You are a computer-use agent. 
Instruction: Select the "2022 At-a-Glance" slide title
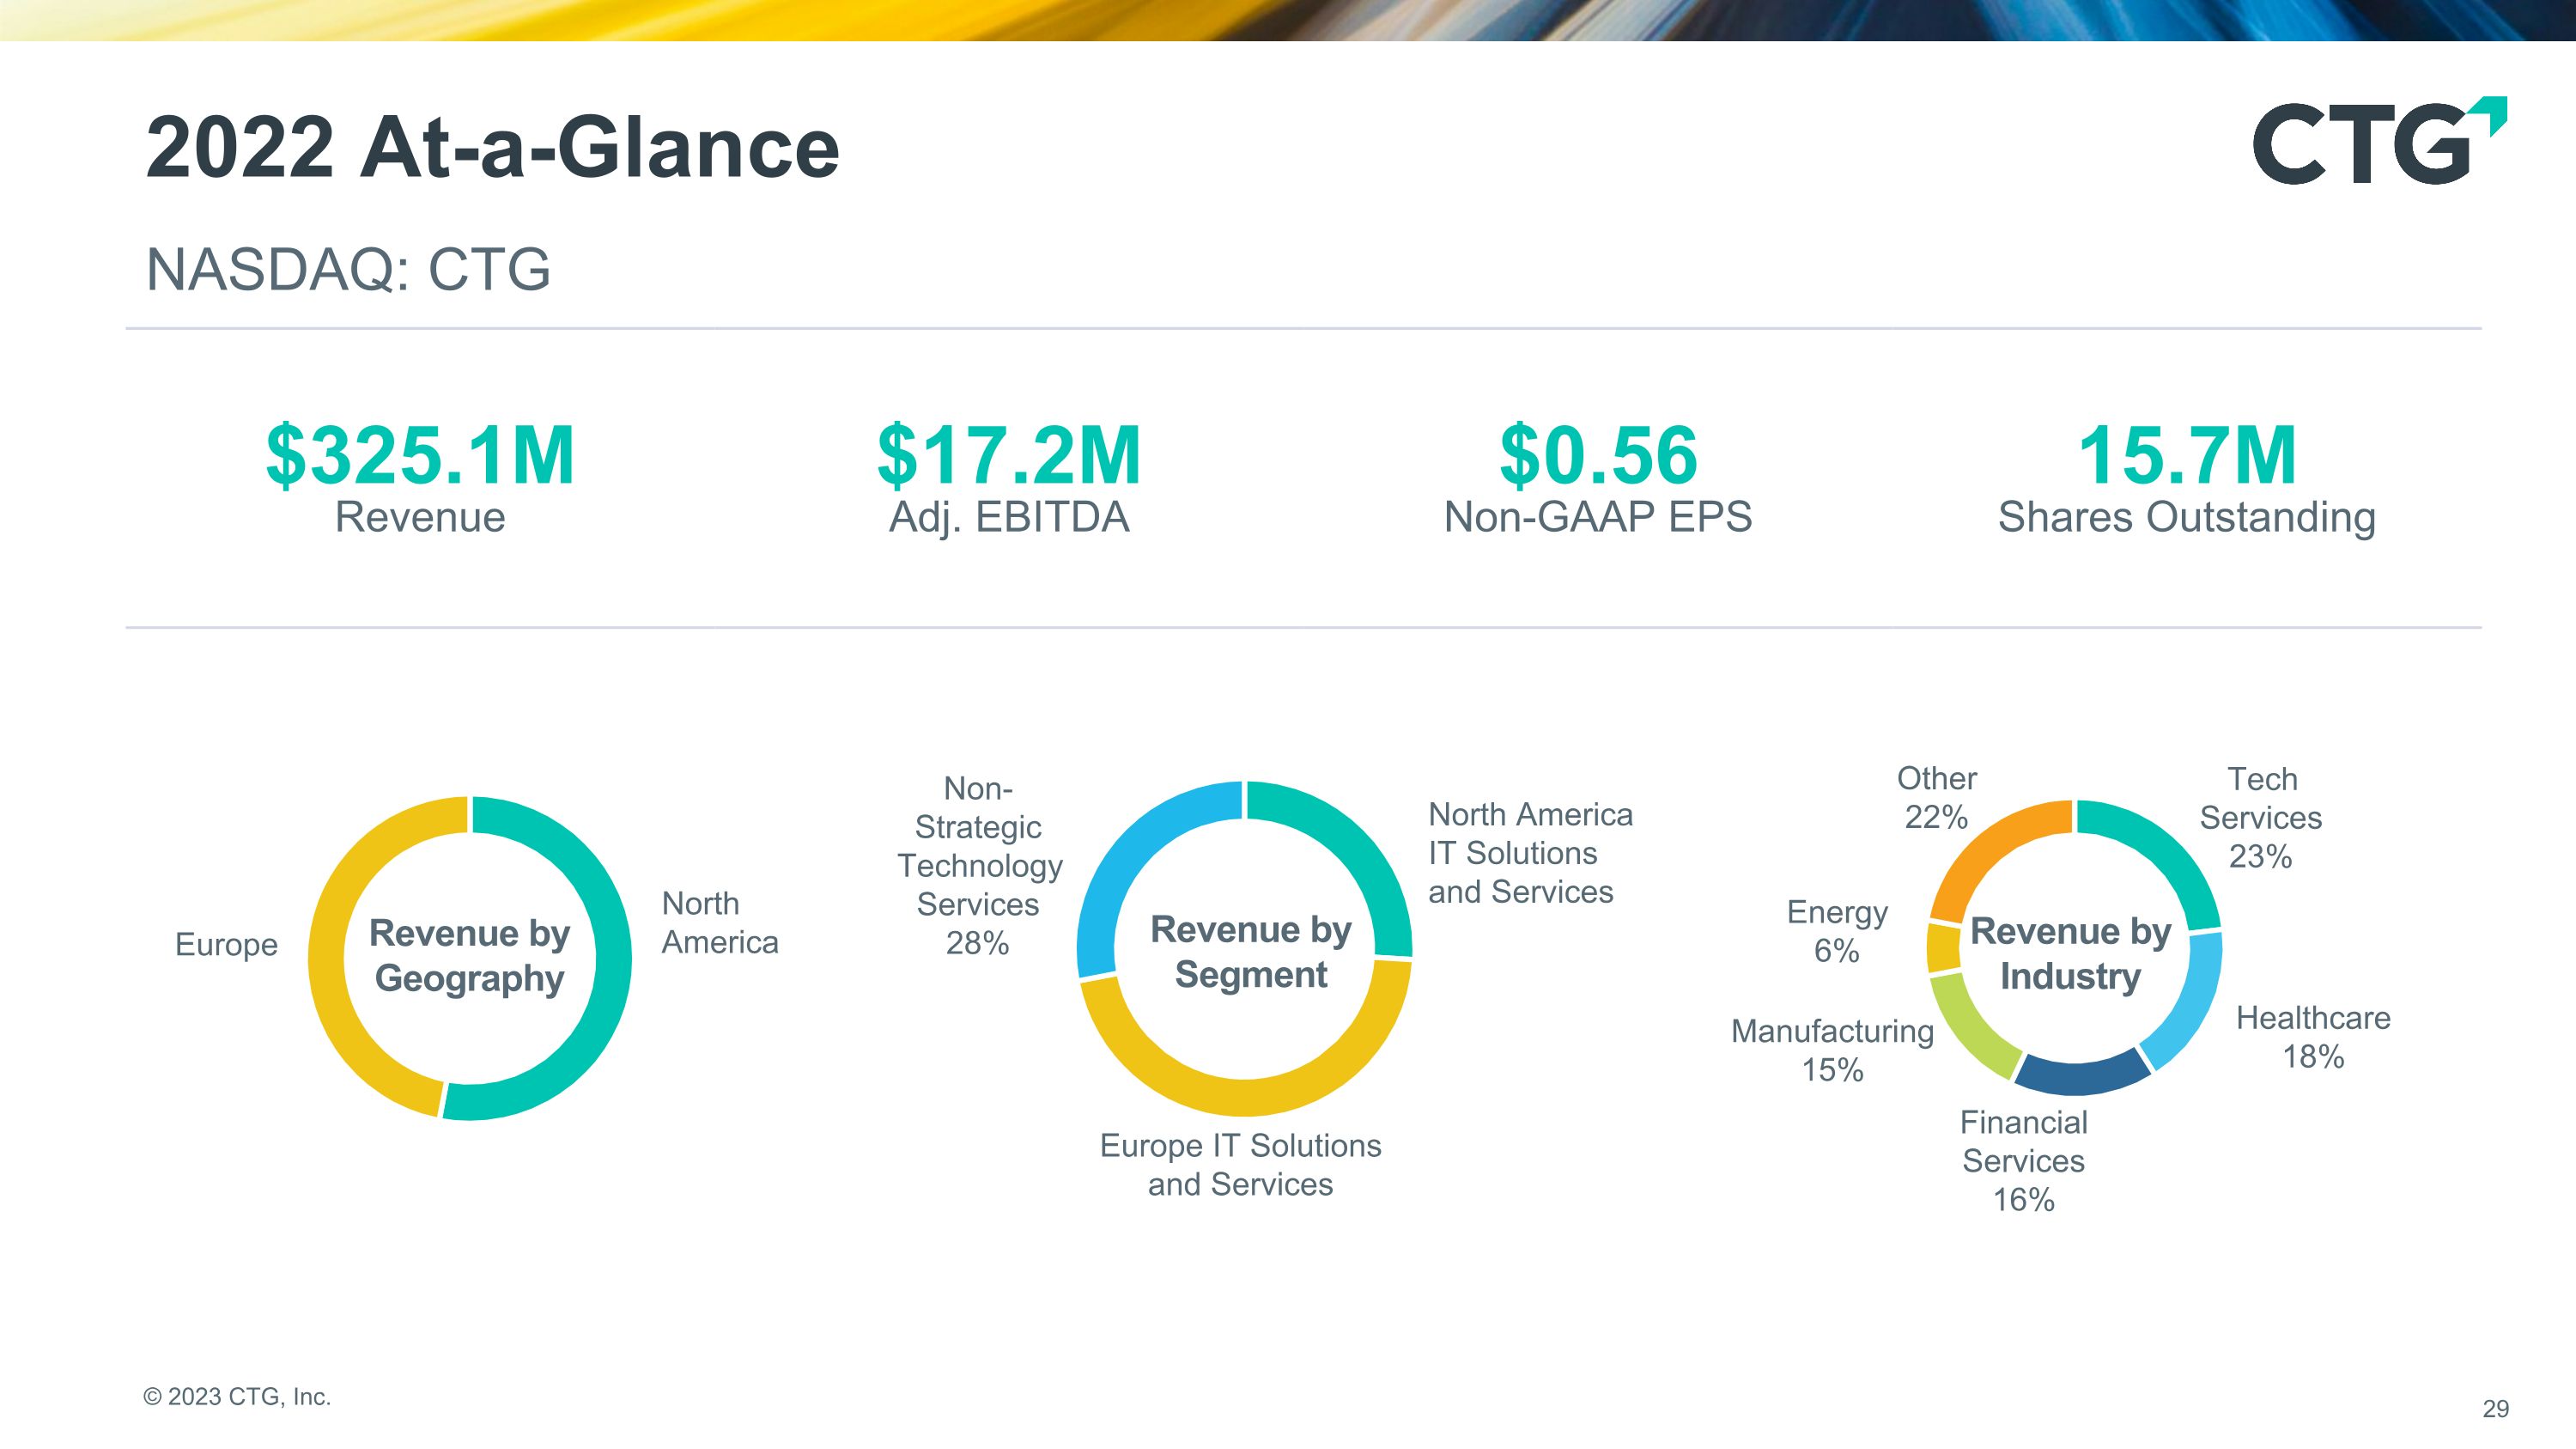pos(492,148)
